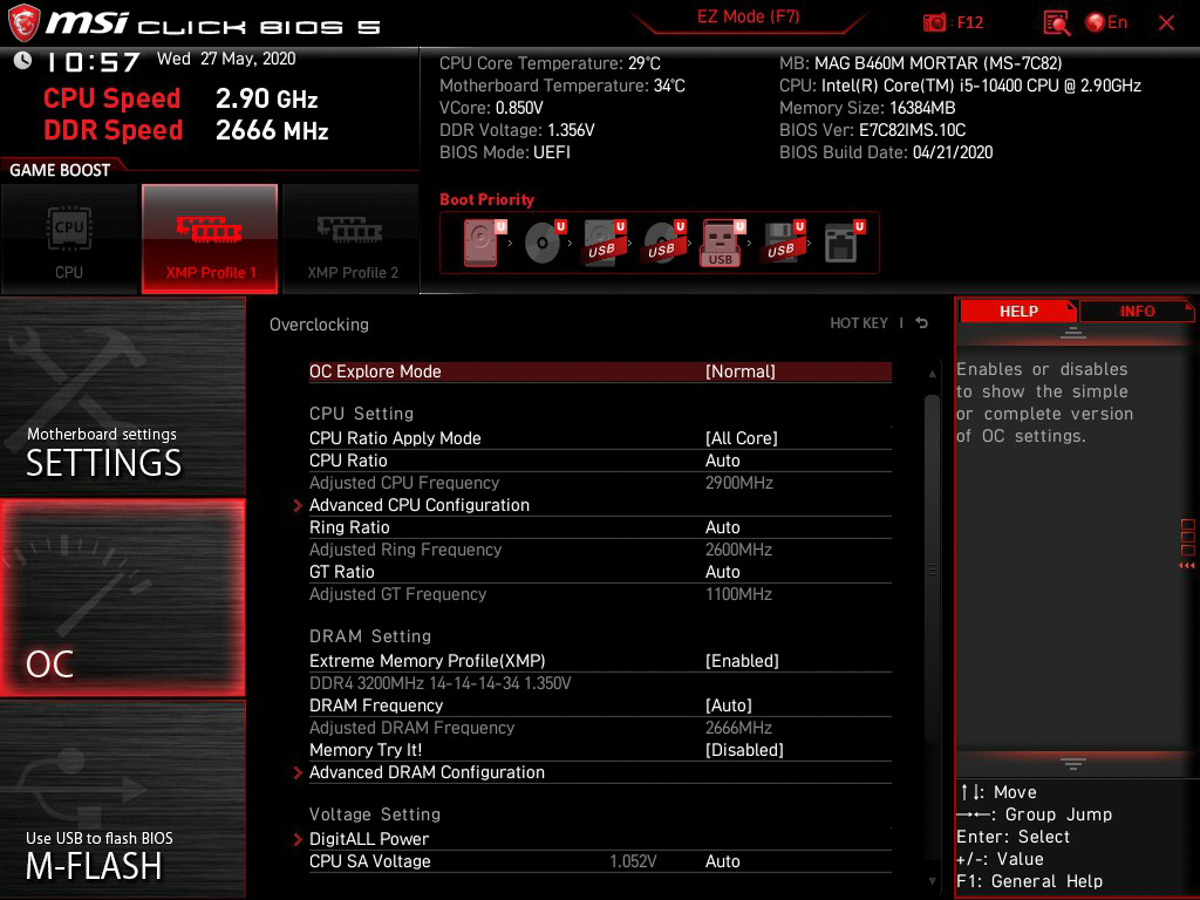The height and width of the screenshot is (900, 1200).
Task: Open M-FLASH to flash BIOS
Action: [x=122, y=798]
